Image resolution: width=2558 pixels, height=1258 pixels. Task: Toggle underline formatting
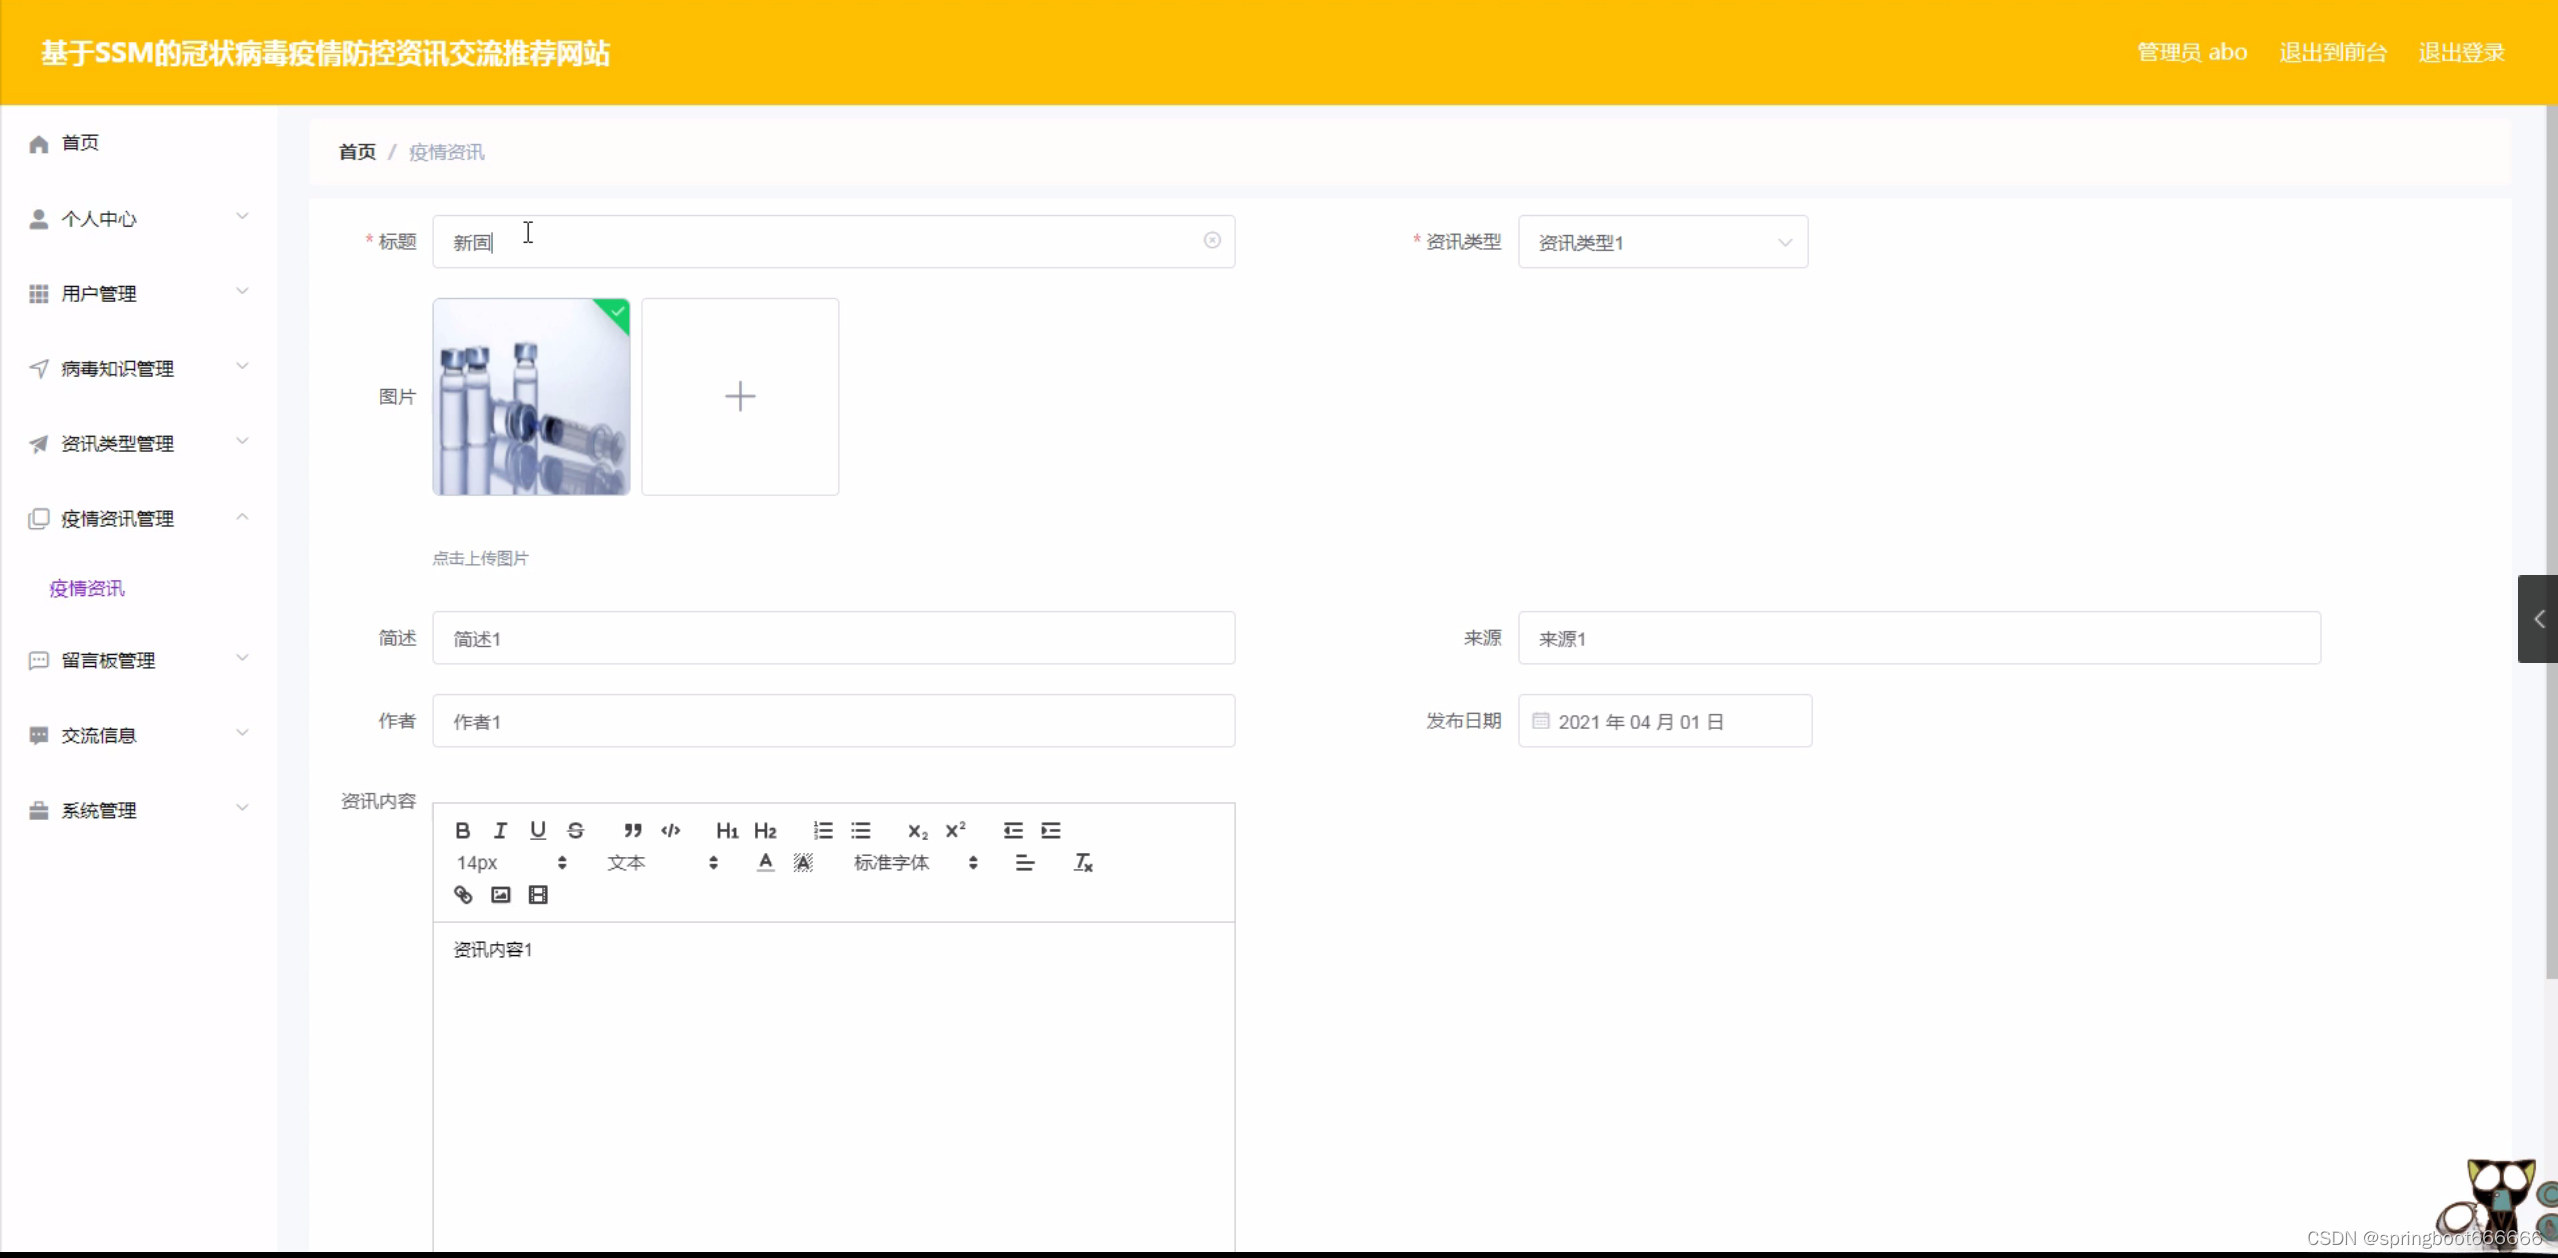[x=538, y=830]
